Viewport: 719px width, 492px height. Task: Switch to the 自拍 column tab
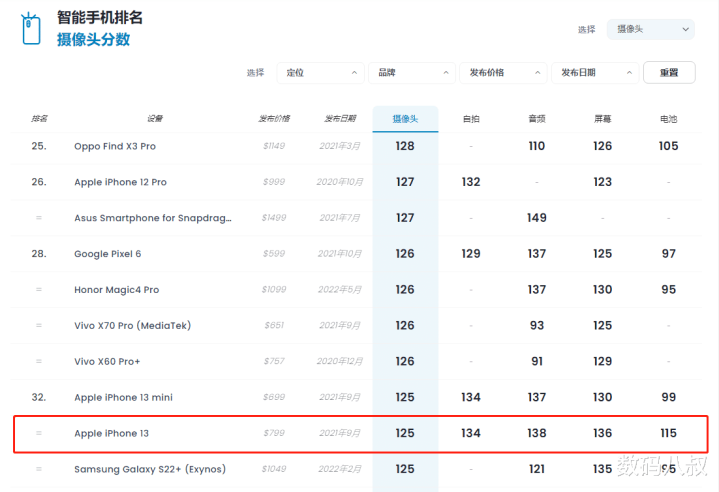(471, 119)
